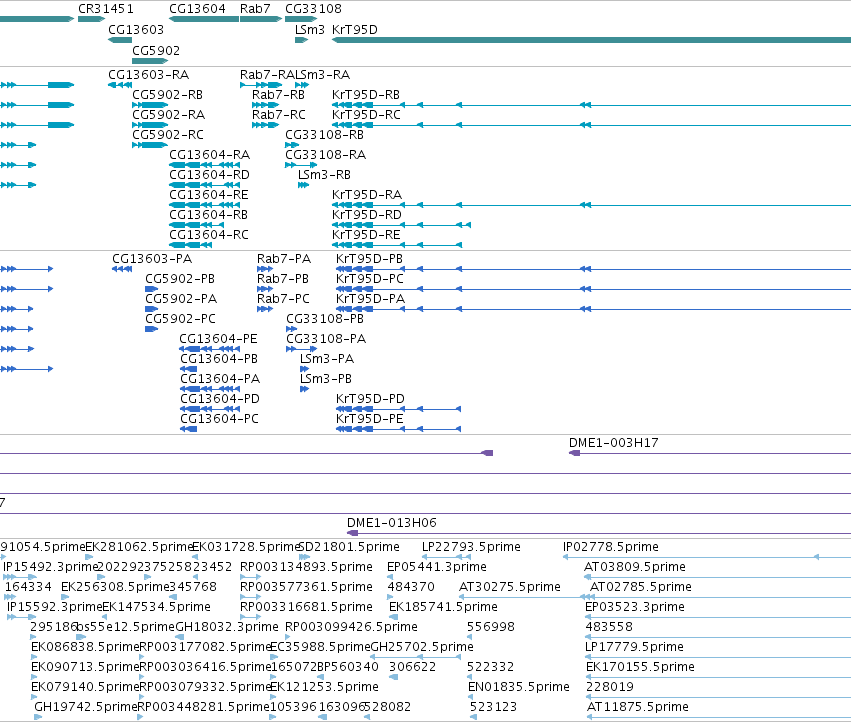The width and height of the screenshot is (851, 722).
Task: Select the LSm3-RB transcript
Action: (324, 175)
